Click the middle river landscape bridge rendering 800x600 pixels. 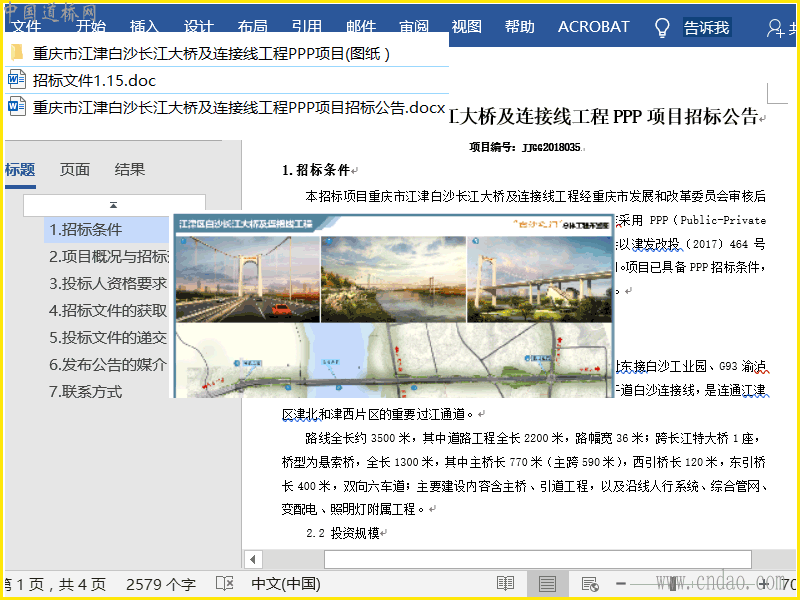393,279
